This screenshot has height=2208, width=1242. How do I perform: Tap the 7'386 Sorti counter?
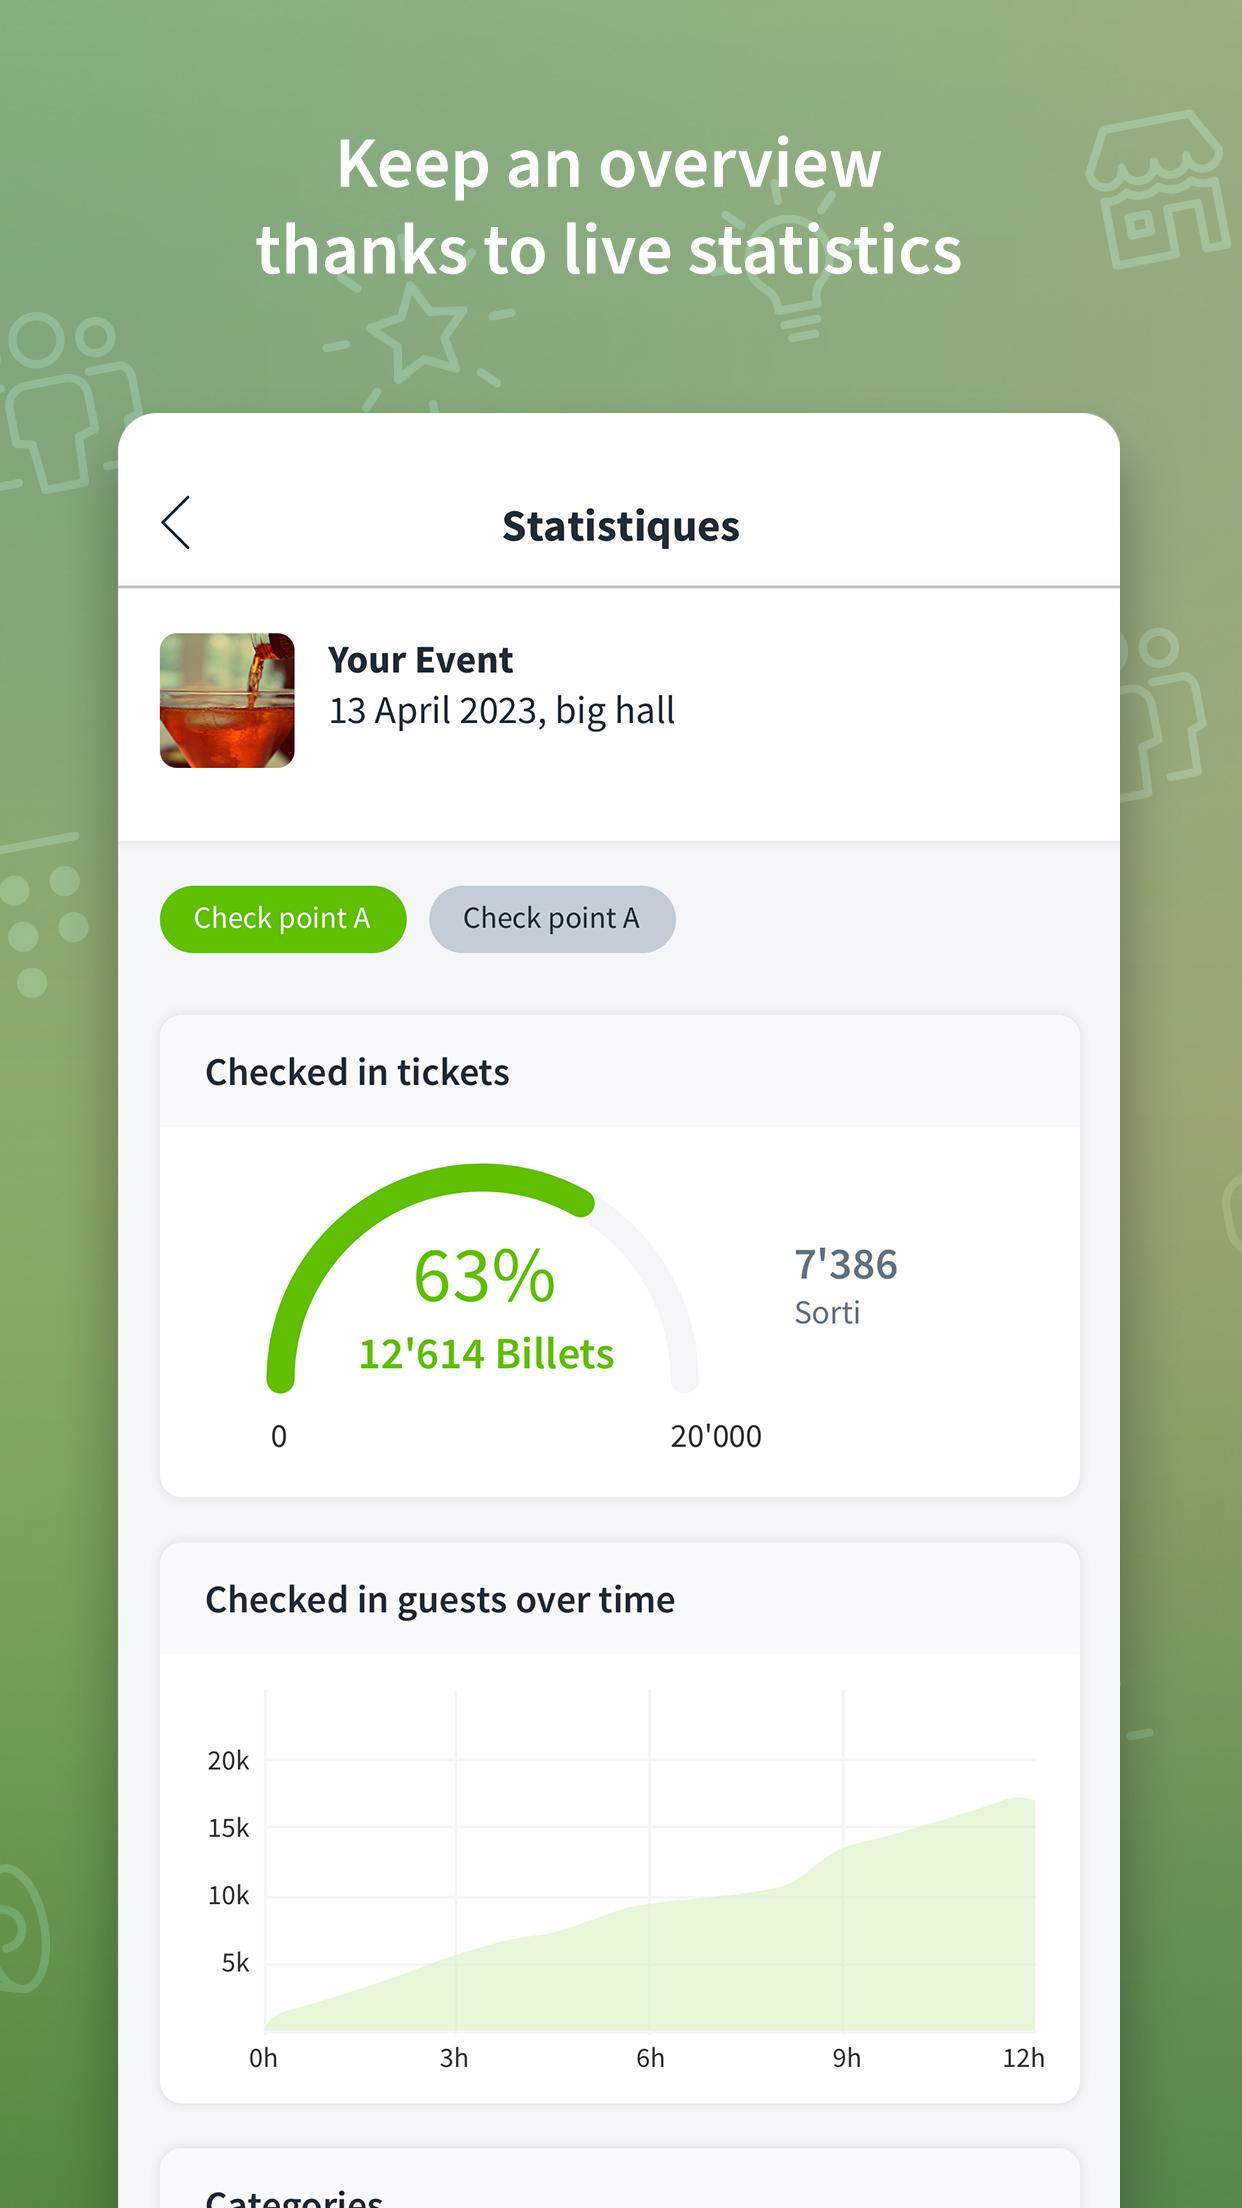[845, 1285]
